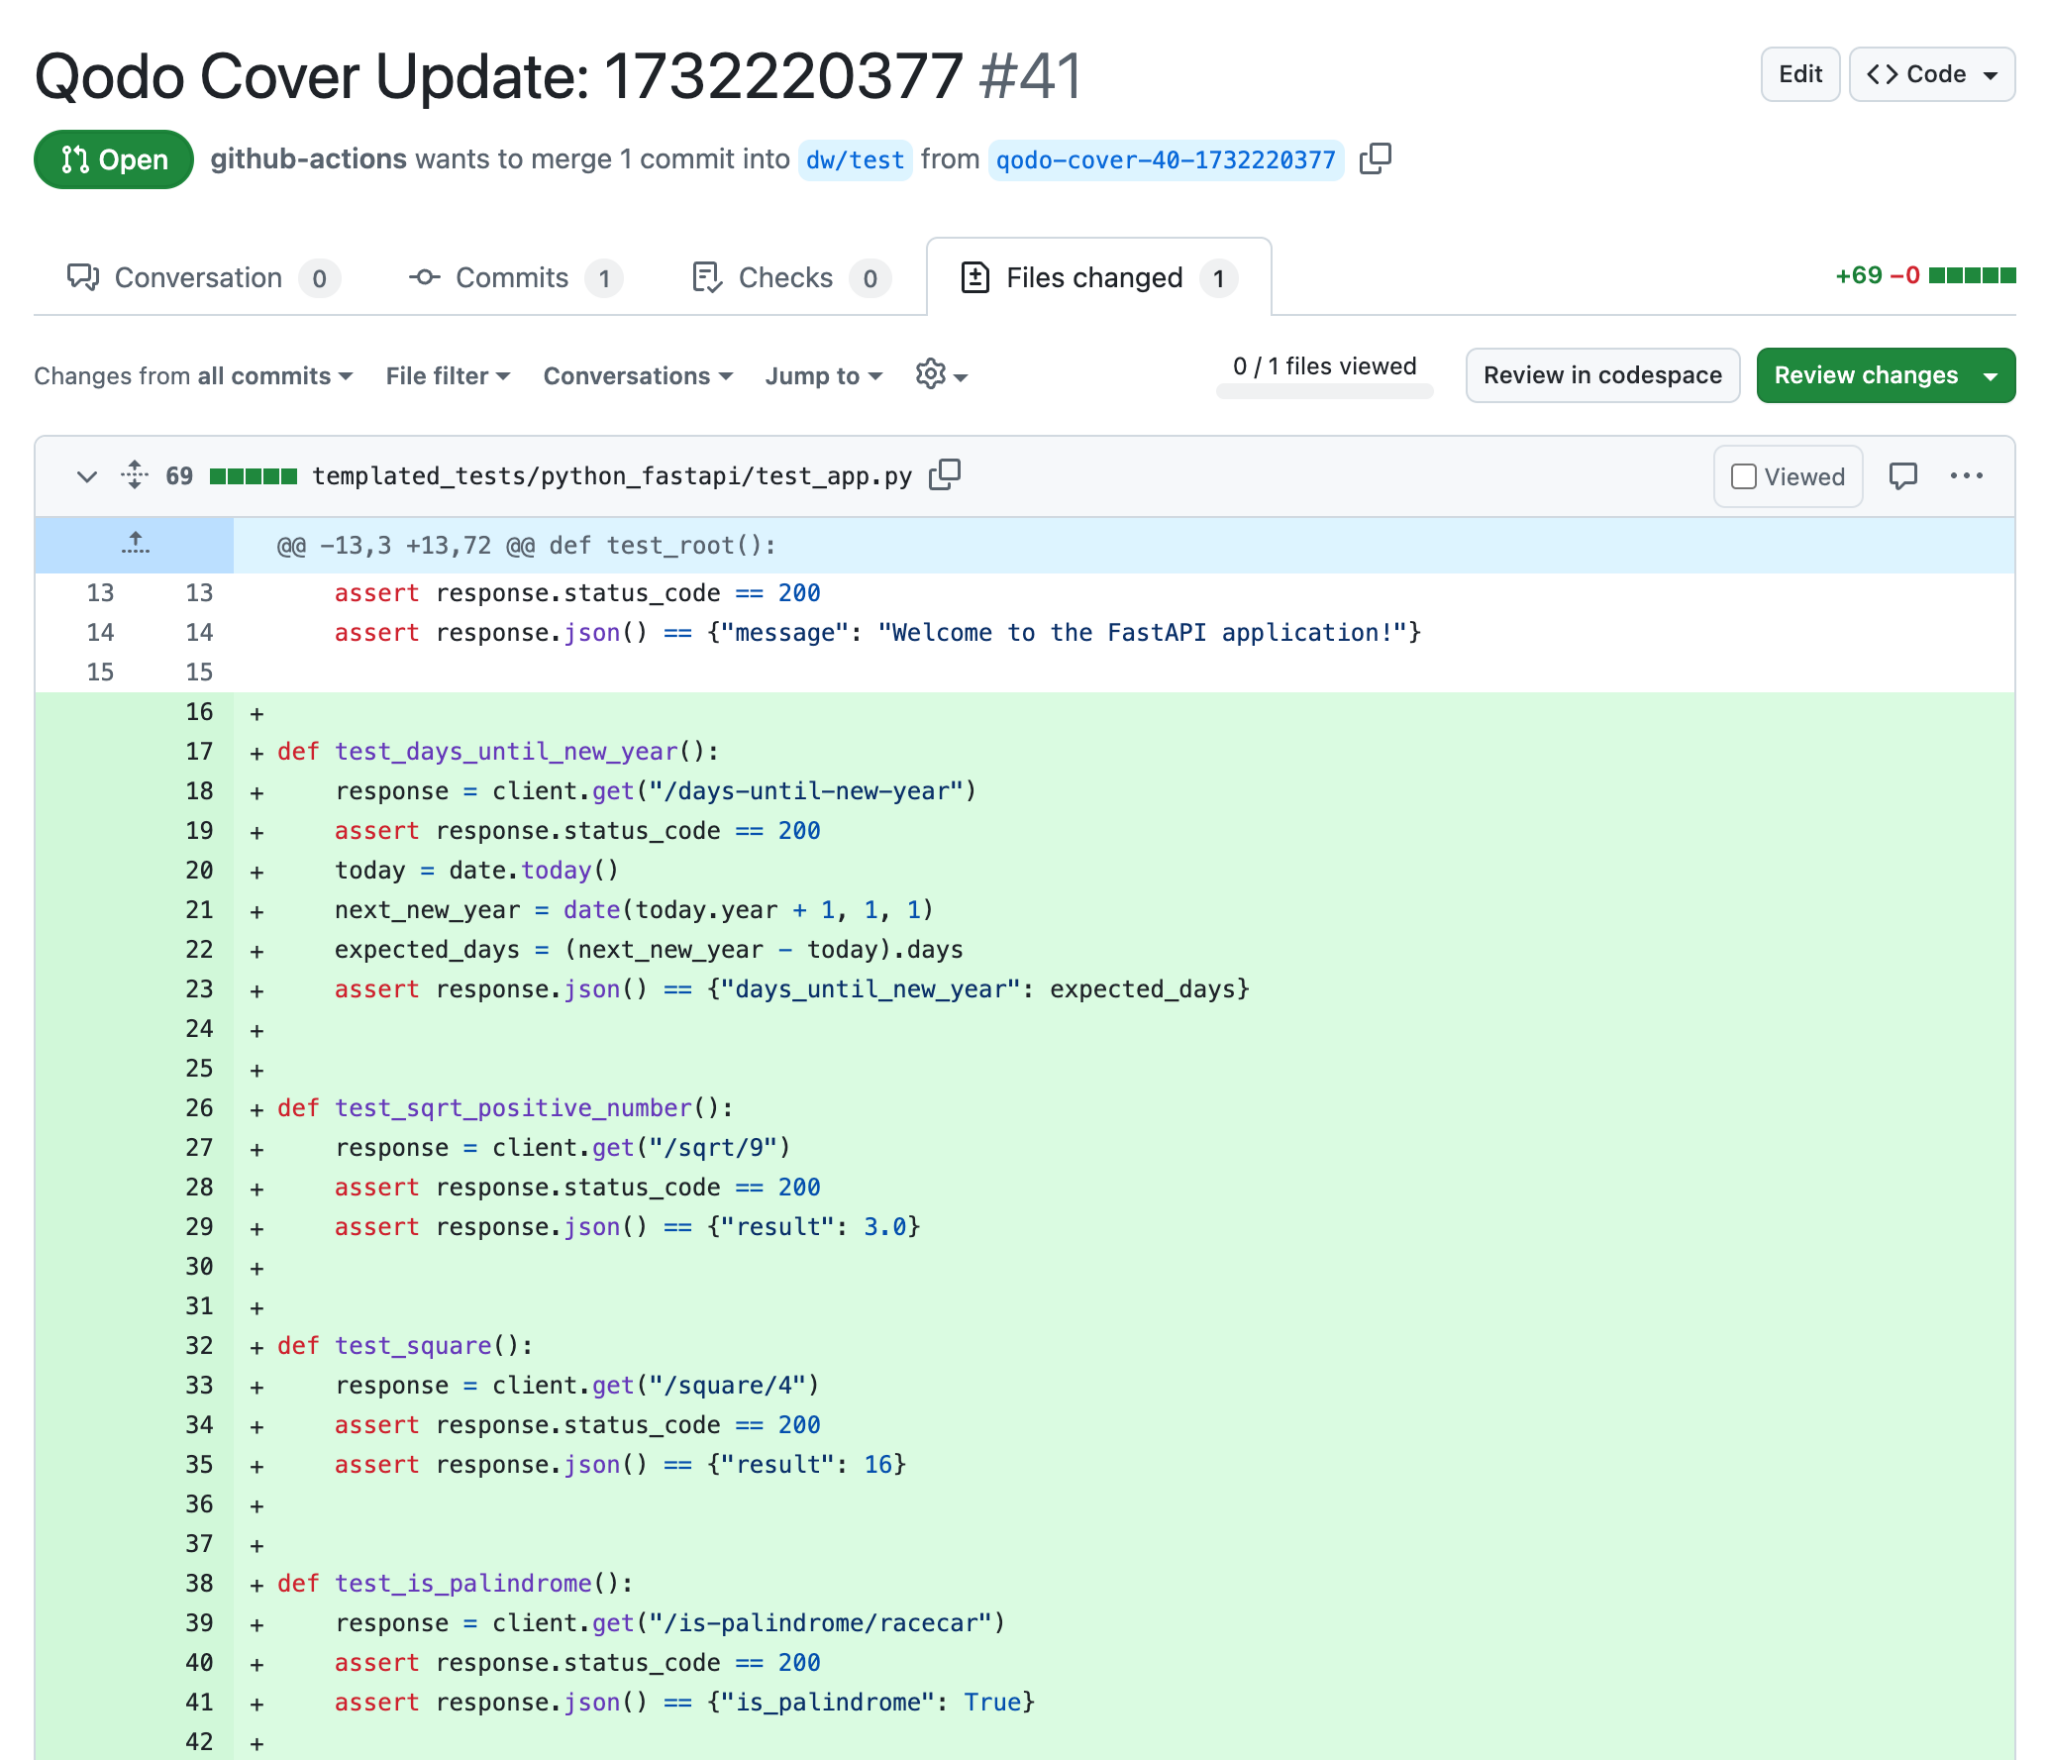Collapse the test_app.py diff
The height and width of the screenshot is (1760, 2048).
point(86,477)
